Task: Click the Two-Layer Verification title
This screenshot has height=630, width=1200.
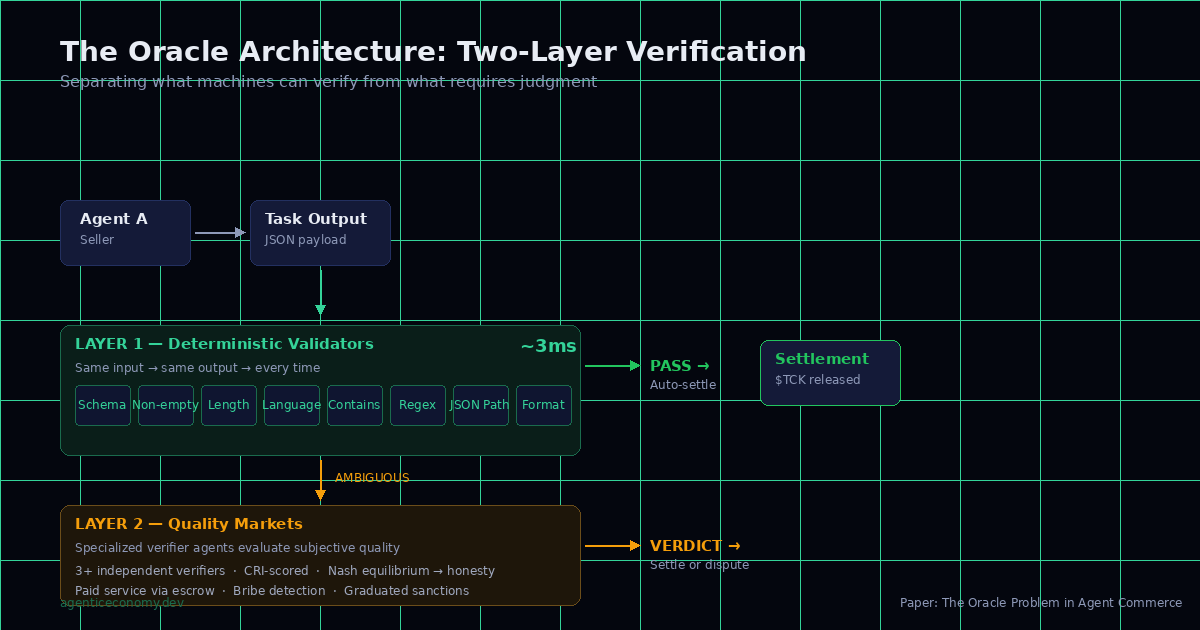Action: pyautogui.click(x=432, y=51)
